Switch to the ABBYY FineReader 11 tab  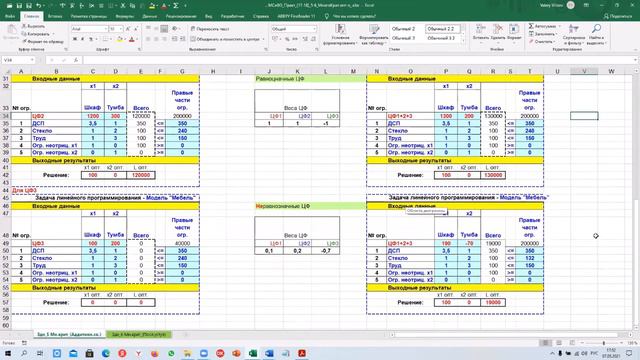pos(296,16)
